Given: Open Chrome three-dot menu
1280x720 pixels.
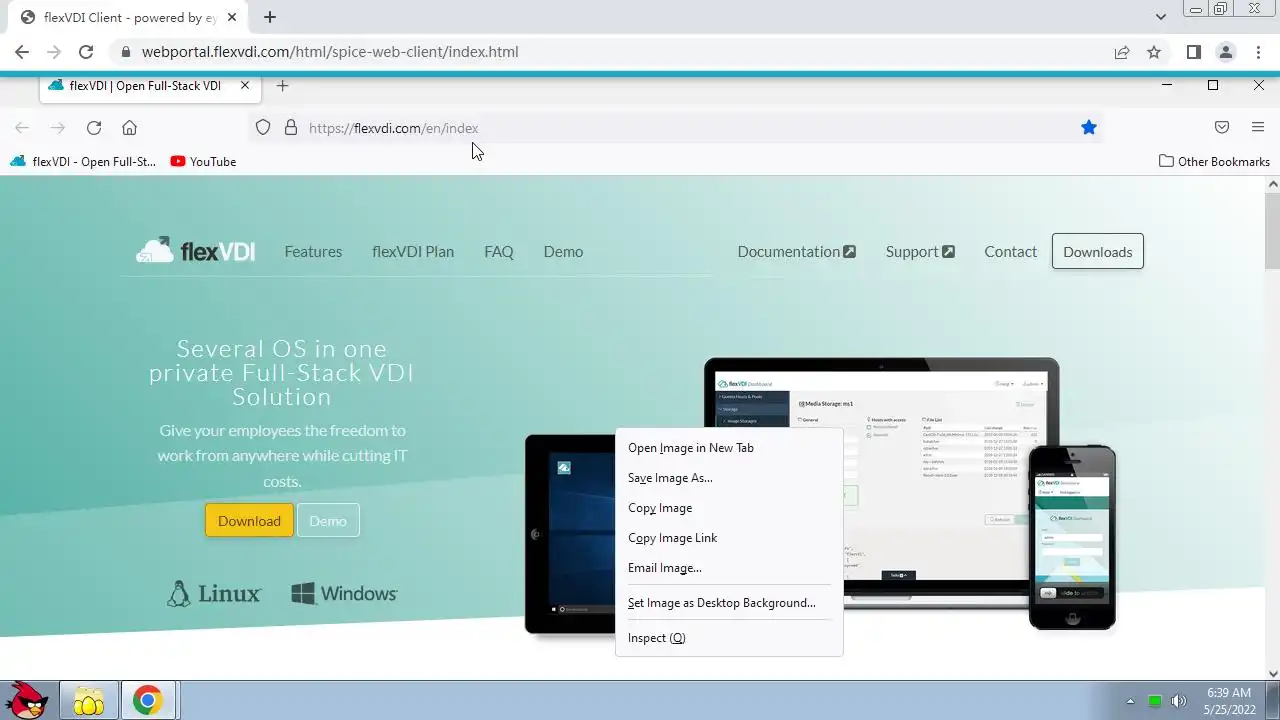Looking at the screenshot, I should coord(1258,52).
